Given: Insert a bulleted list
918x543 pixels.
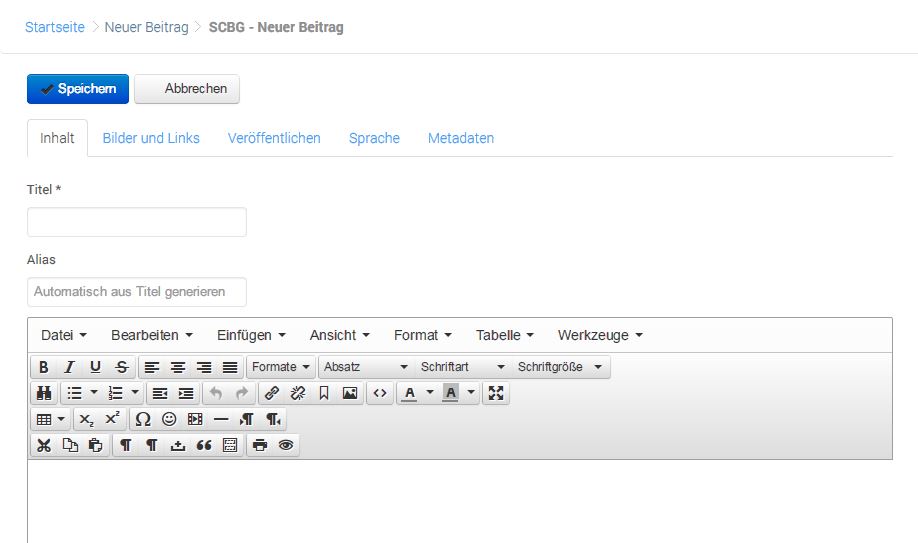Looking at the screenshot, I should pos(74,393).
